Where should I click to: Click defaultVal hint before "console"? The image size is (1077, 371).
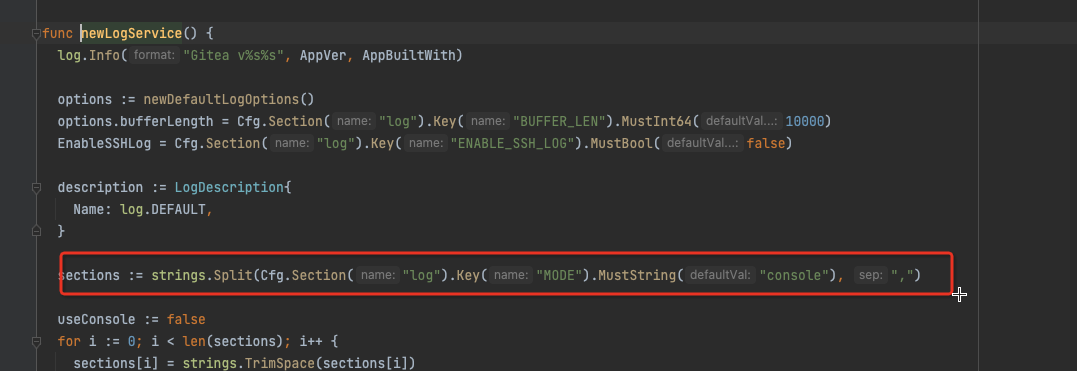click(x=721, y=276)
